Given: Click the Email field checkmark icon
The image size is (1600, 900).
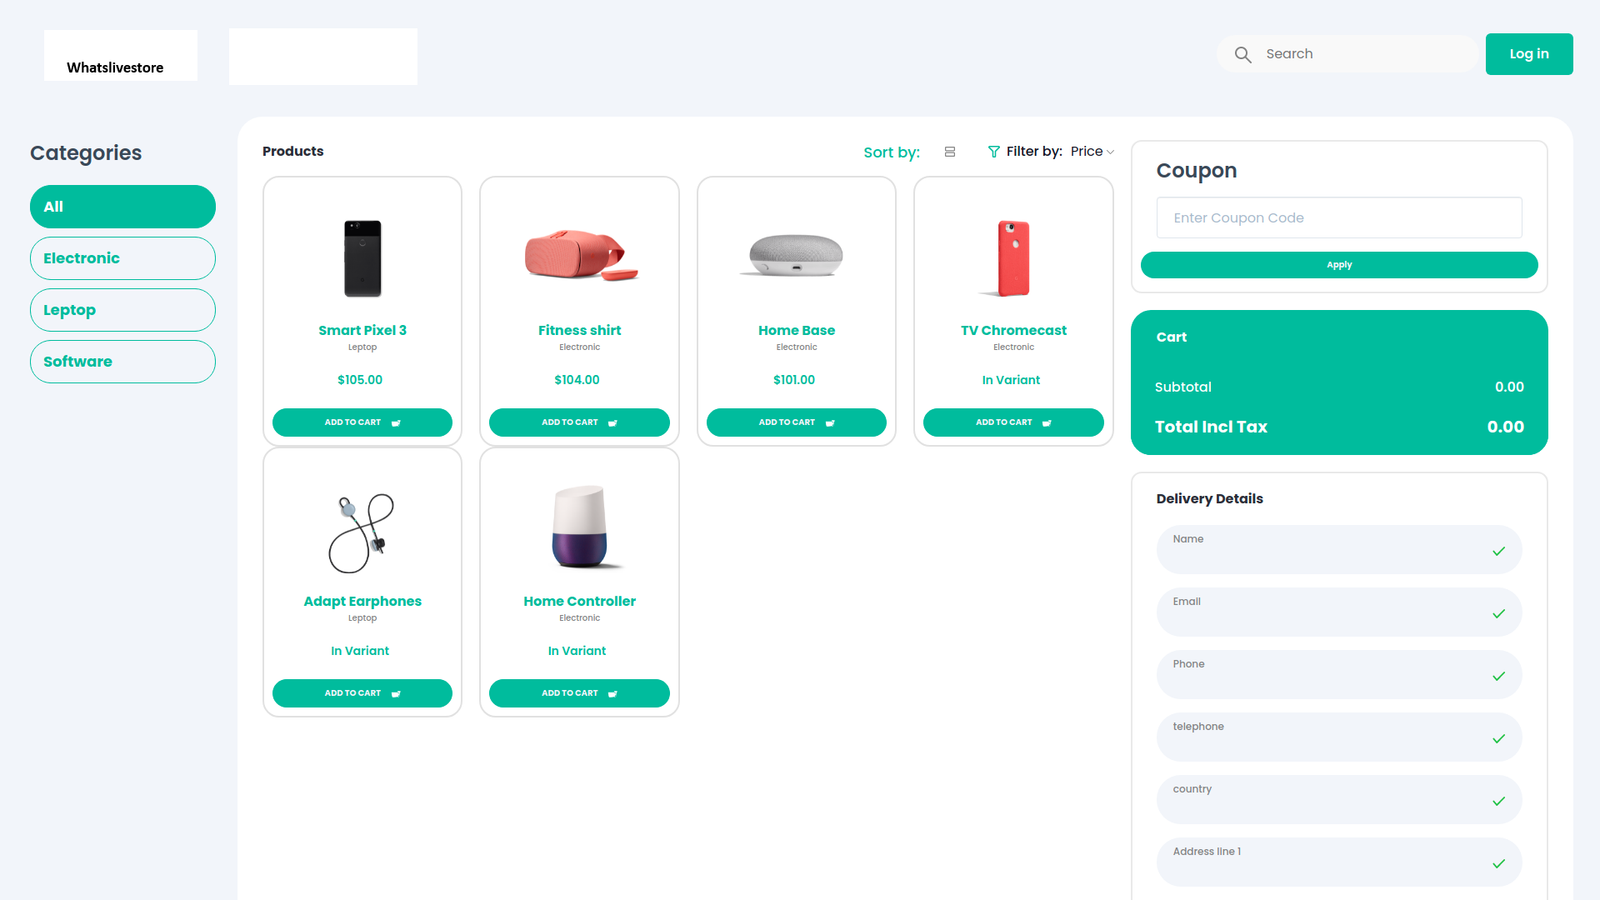Looking at the screenshot, I should pos(1498,614).
